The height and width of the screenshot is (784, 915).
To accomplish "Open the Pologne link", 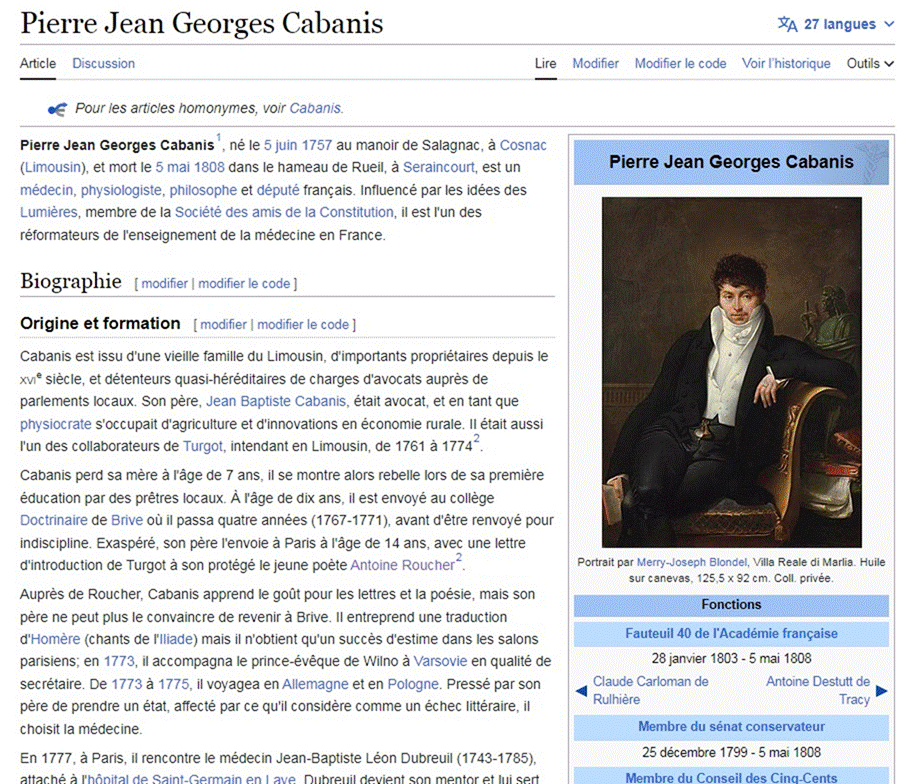I will click(413, 684).
